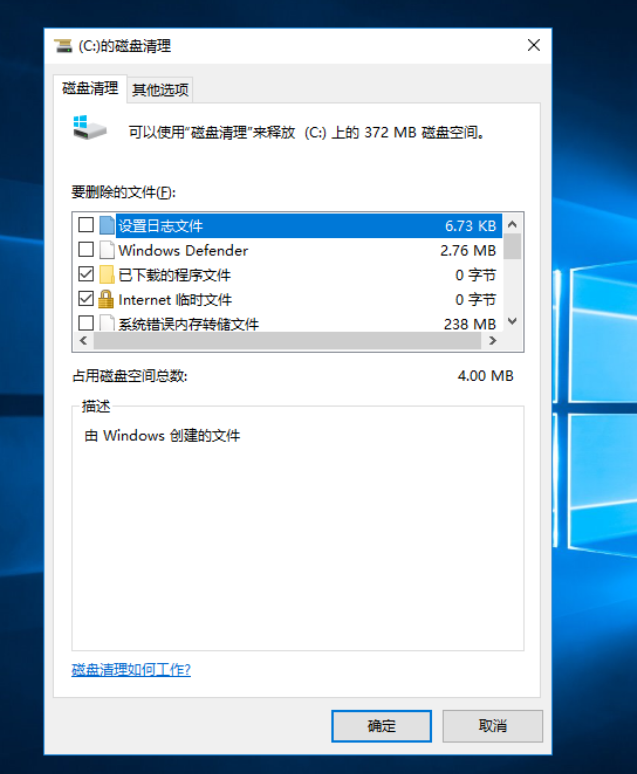Image resolution: width=637 pixels, height=774 pixels.
Task: Switch to the 磁盘清理 tab
Action: [90, 88]
